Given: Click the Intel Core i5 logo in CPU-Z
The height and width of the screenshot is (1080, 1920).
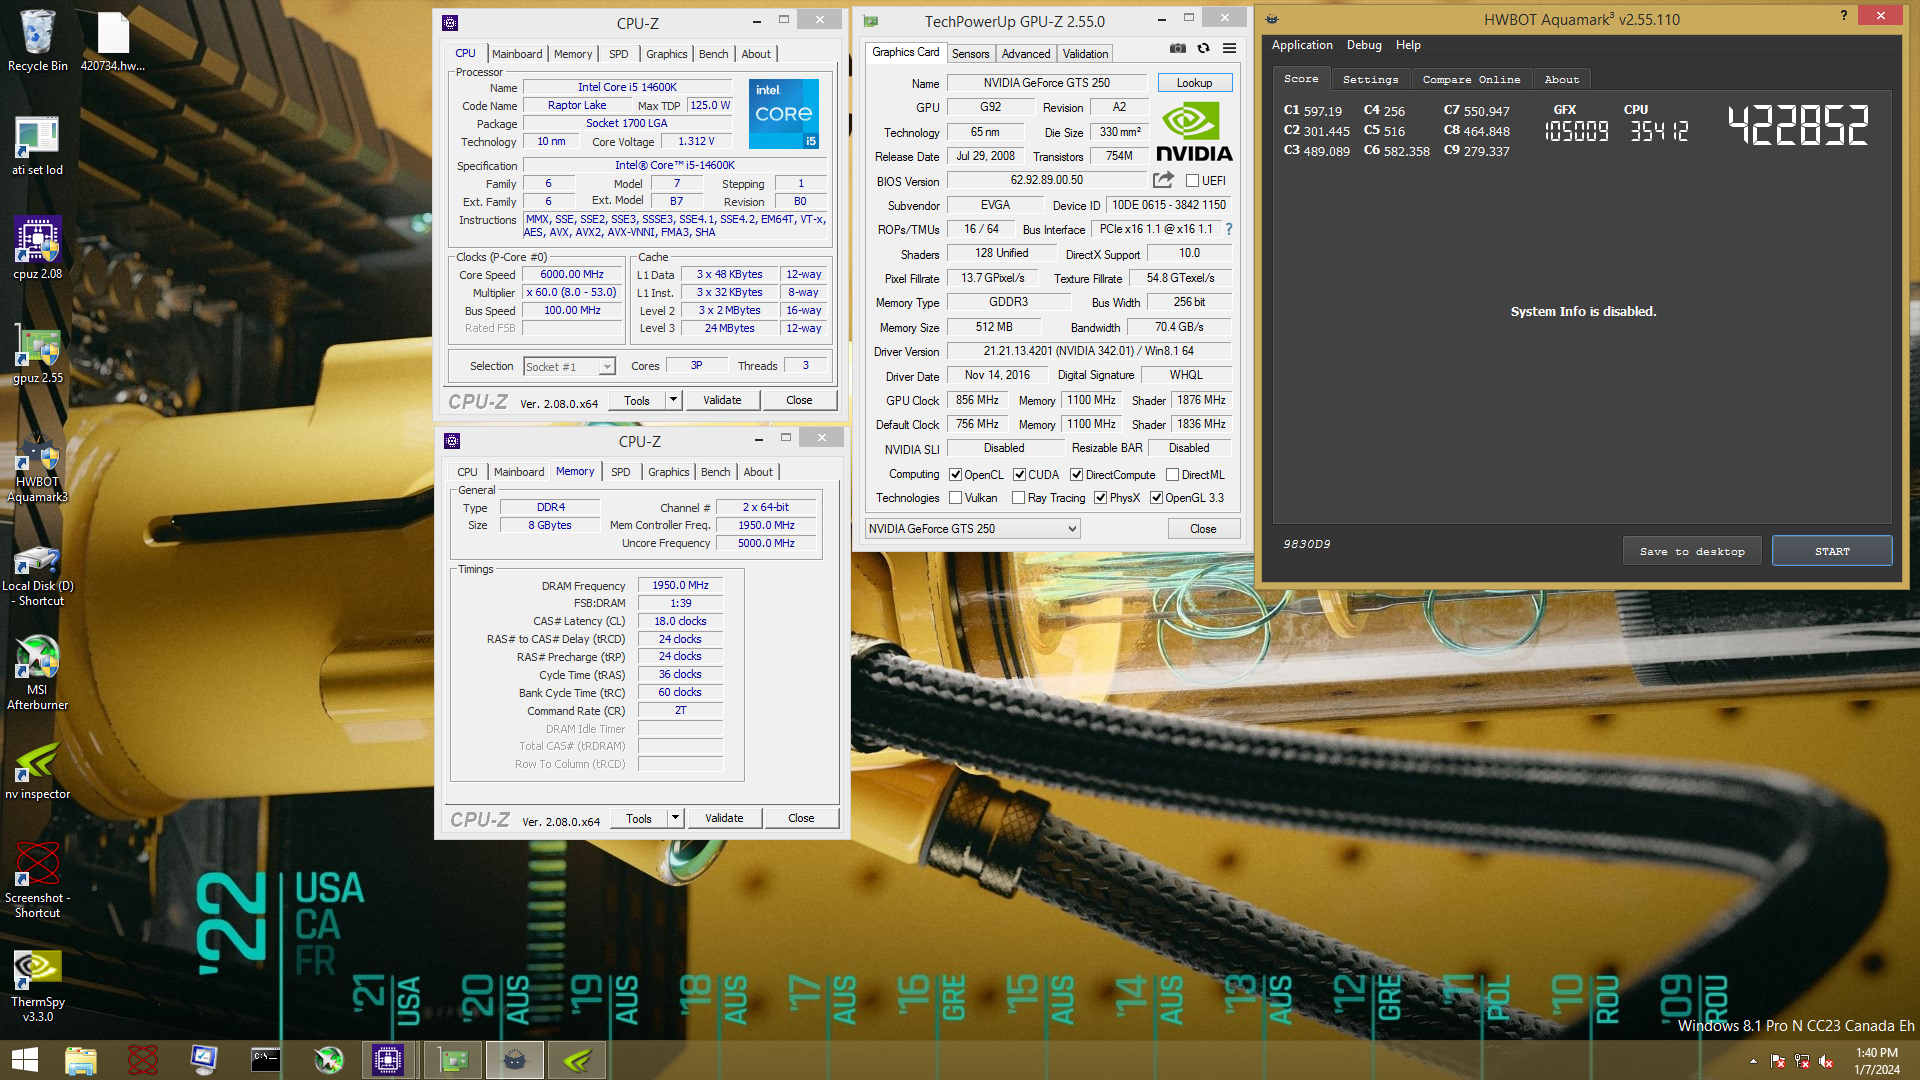Looking at the screenshot, I should tap(783, 114).
